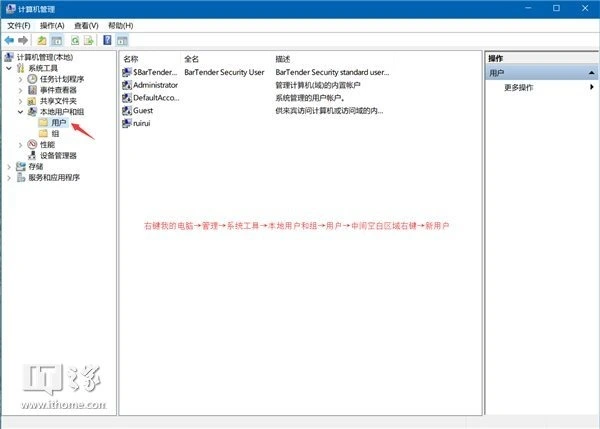Screen dimensions: 600x429
Task: Click the Back arrow toolbar icon
Action: coord(9,40)
